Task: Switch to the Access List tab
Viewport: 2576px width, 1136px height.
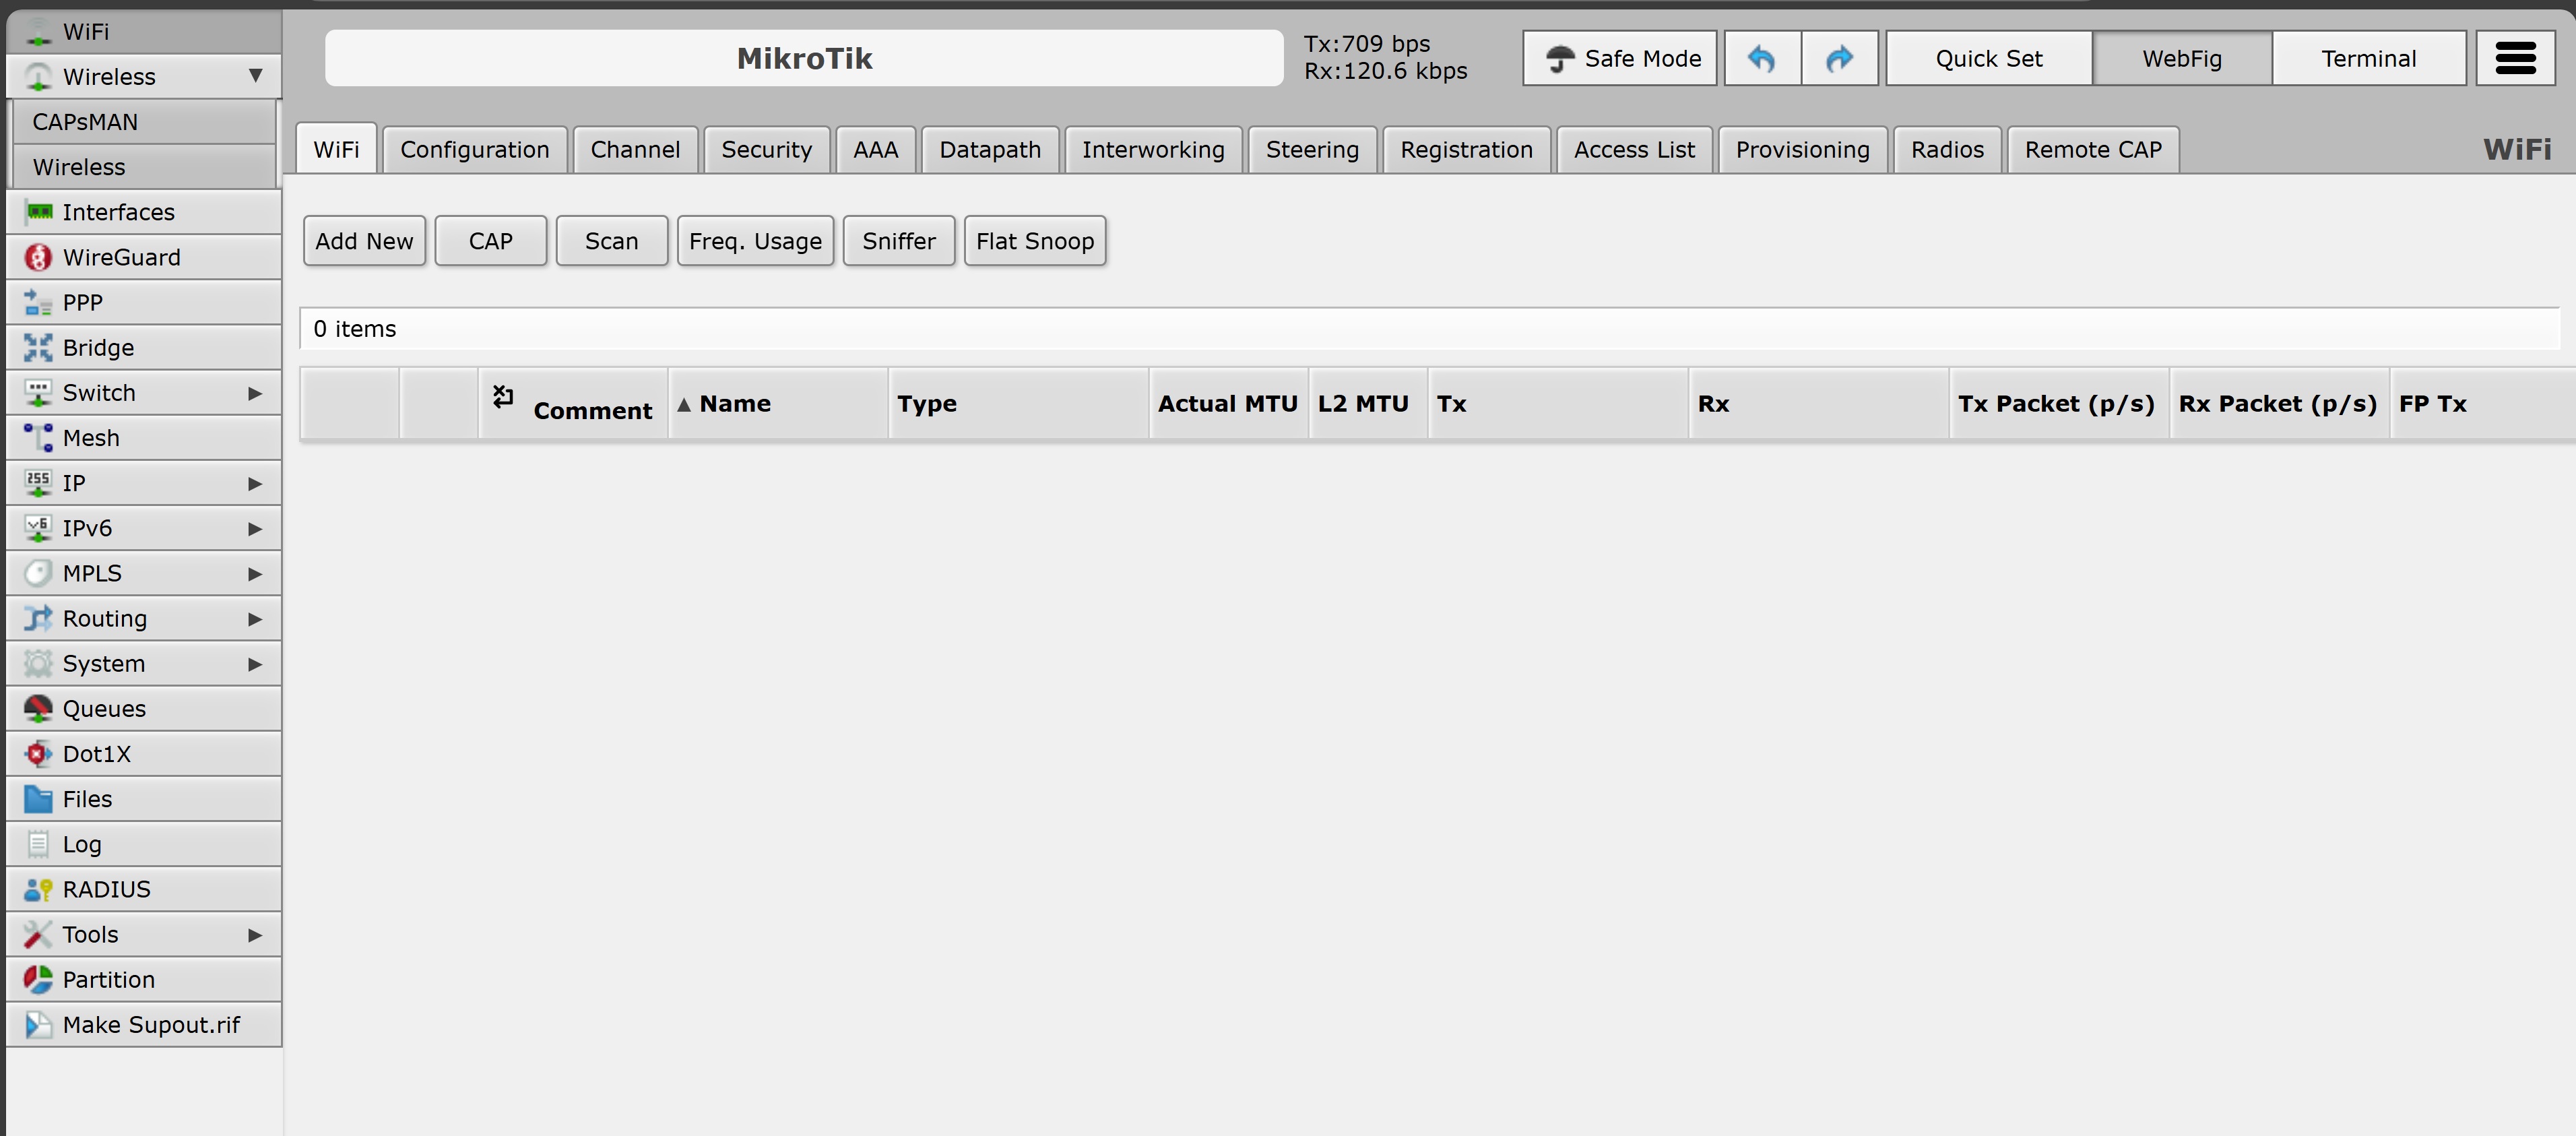Action: click(1634, 150)
